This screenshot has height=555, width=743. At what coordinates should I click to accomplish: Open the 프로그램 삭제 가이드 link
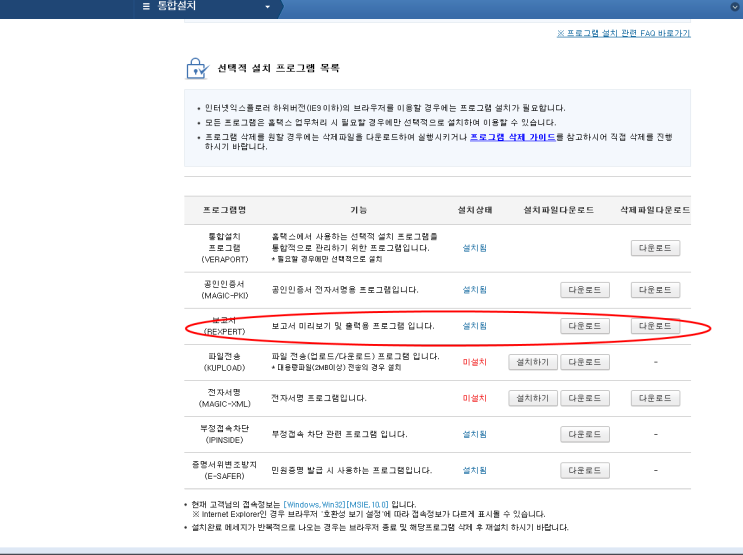[x=513, y=137]
